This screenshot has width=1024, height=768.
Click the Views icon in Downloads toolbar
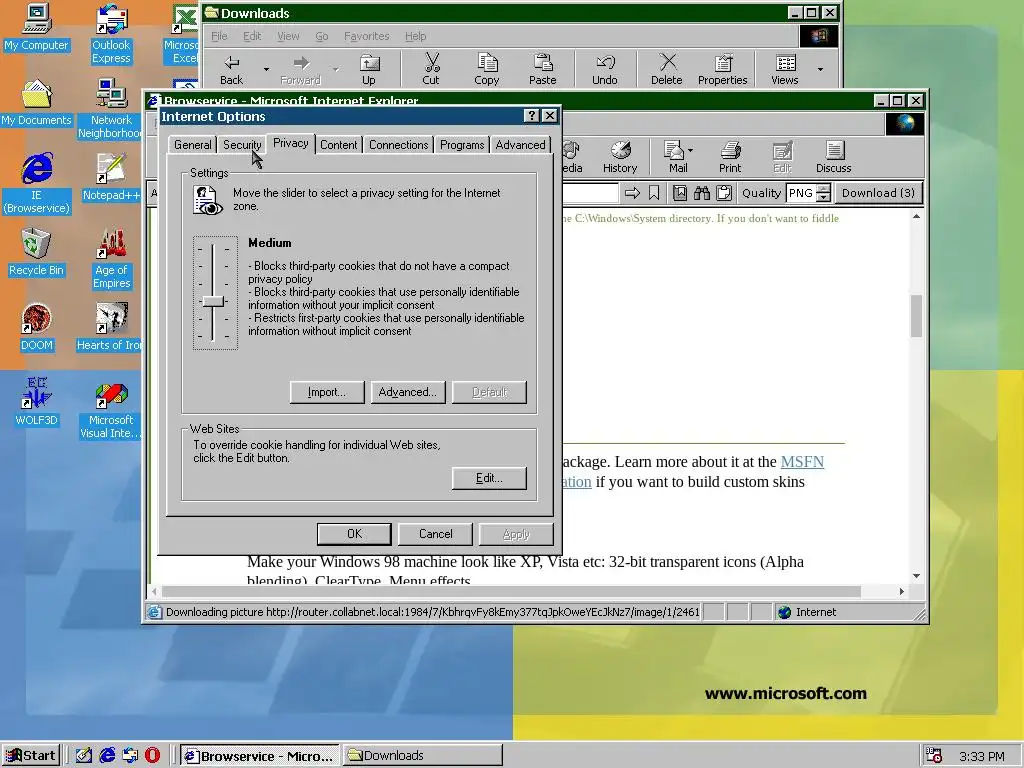(785, 70)
